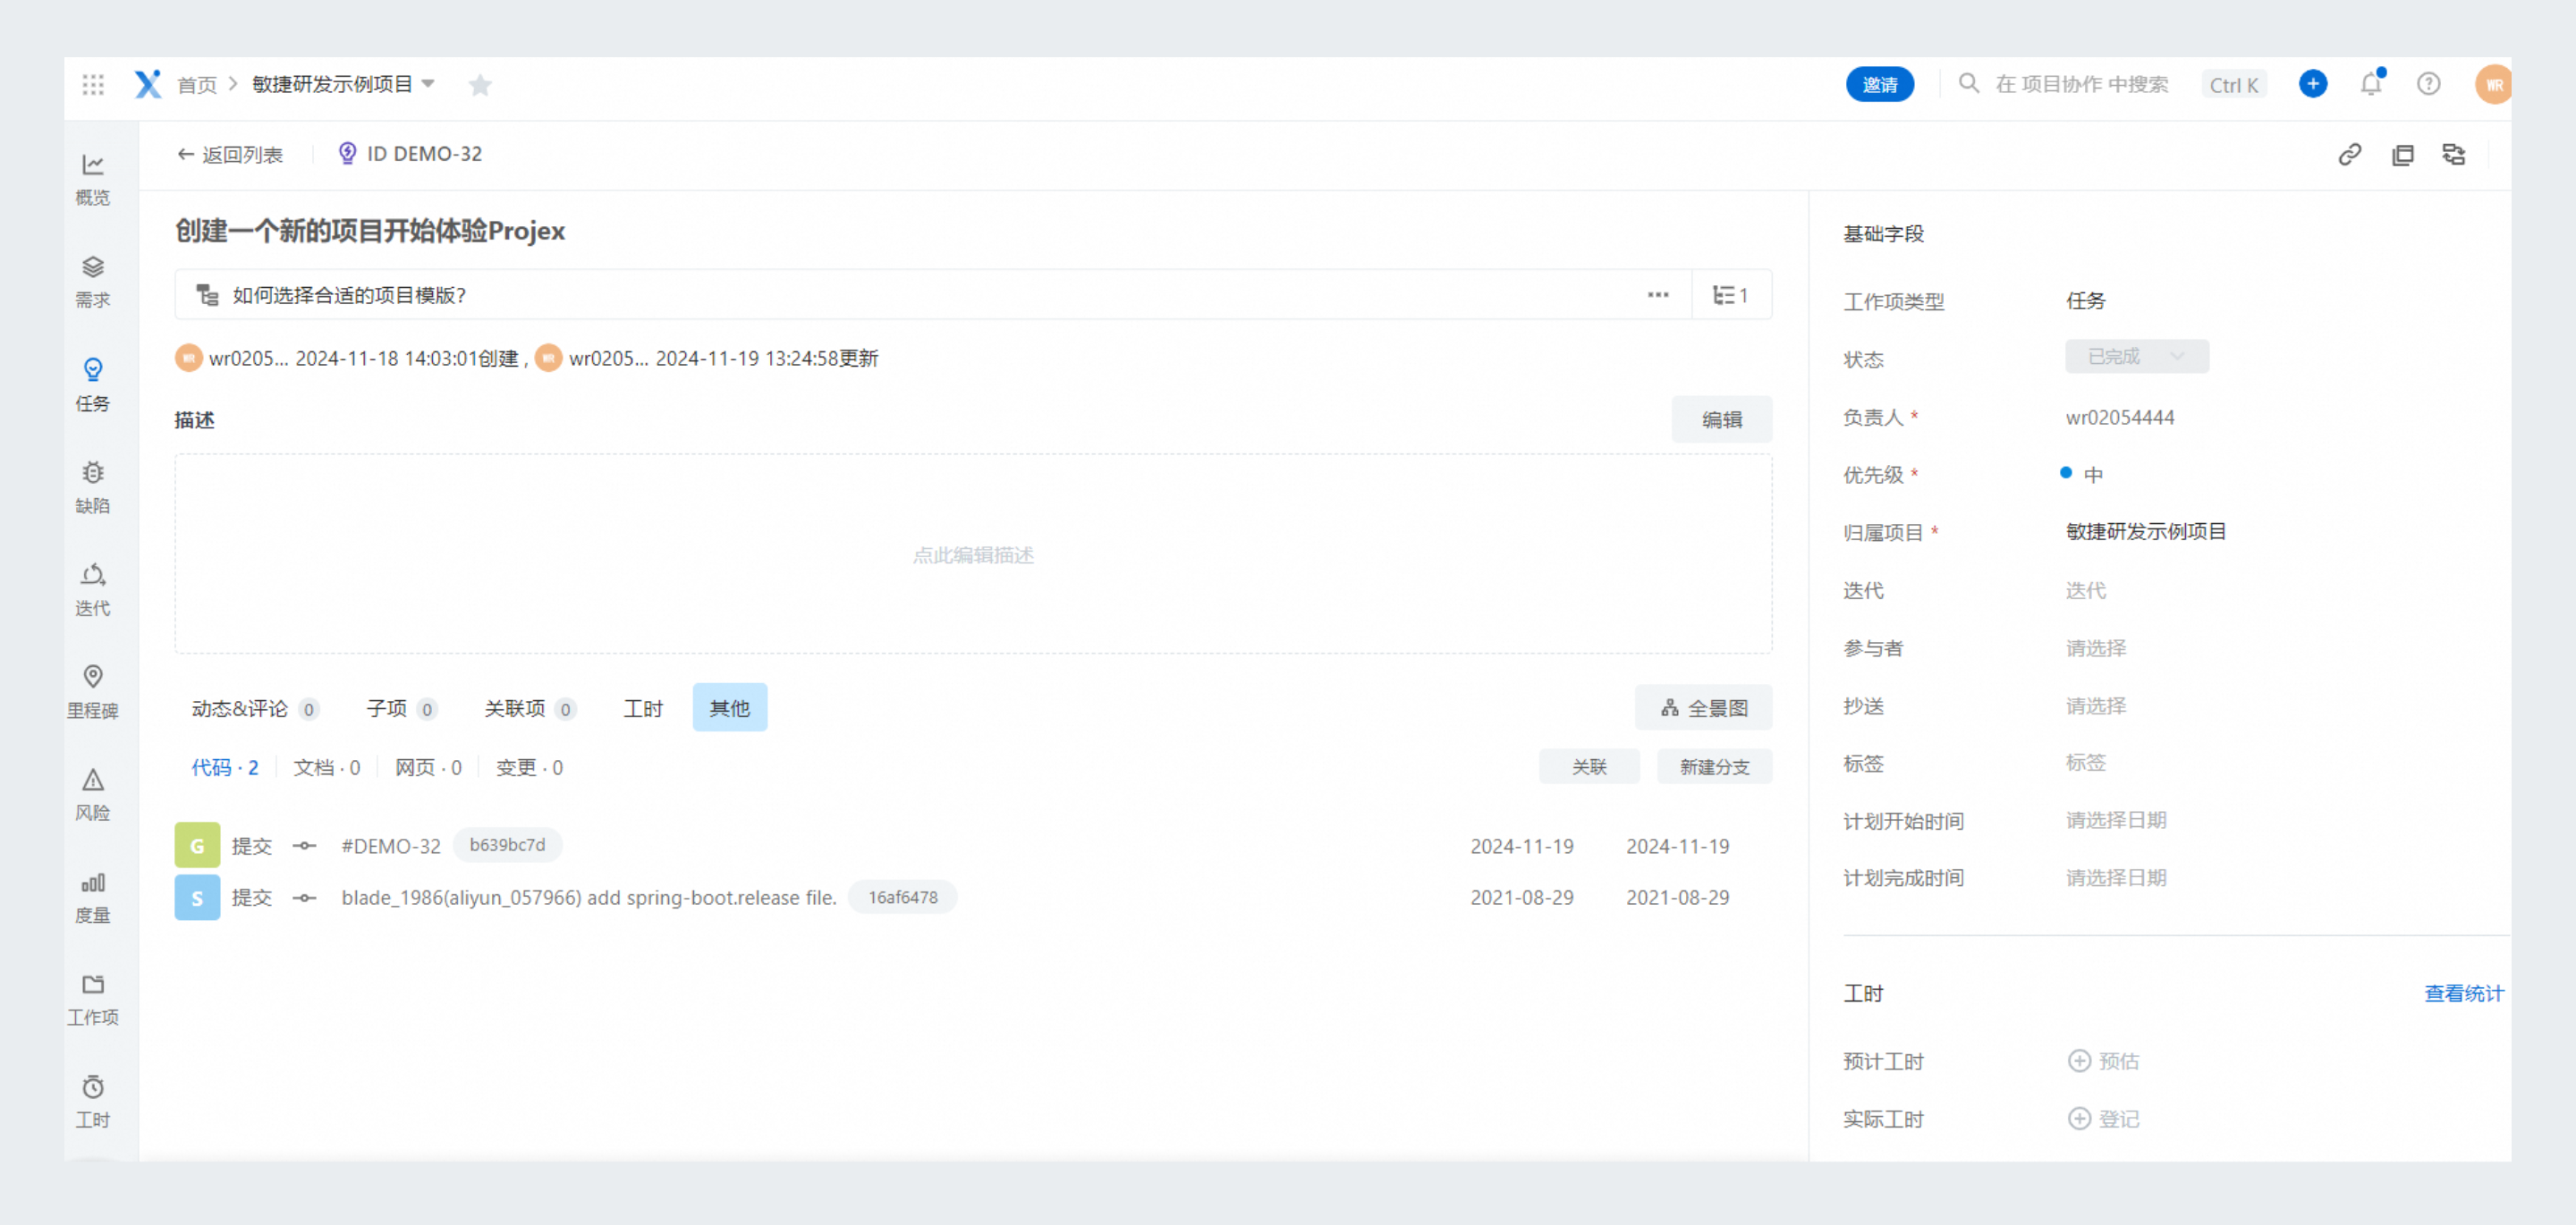Open the 标签 field selector

tap(2086, 763)
